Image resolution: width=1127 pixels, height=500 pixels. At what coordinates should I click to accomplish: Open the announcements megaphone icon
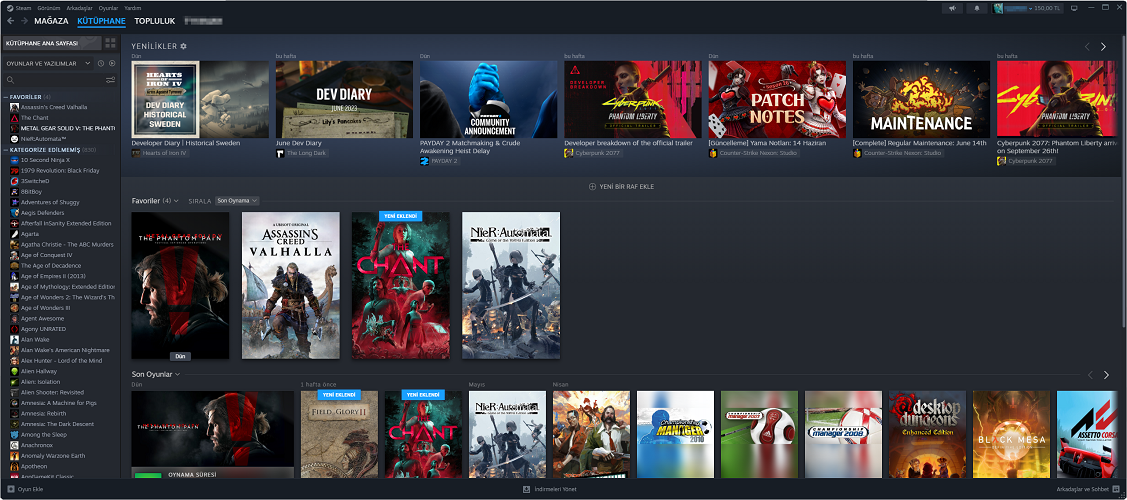click(952, 8)
